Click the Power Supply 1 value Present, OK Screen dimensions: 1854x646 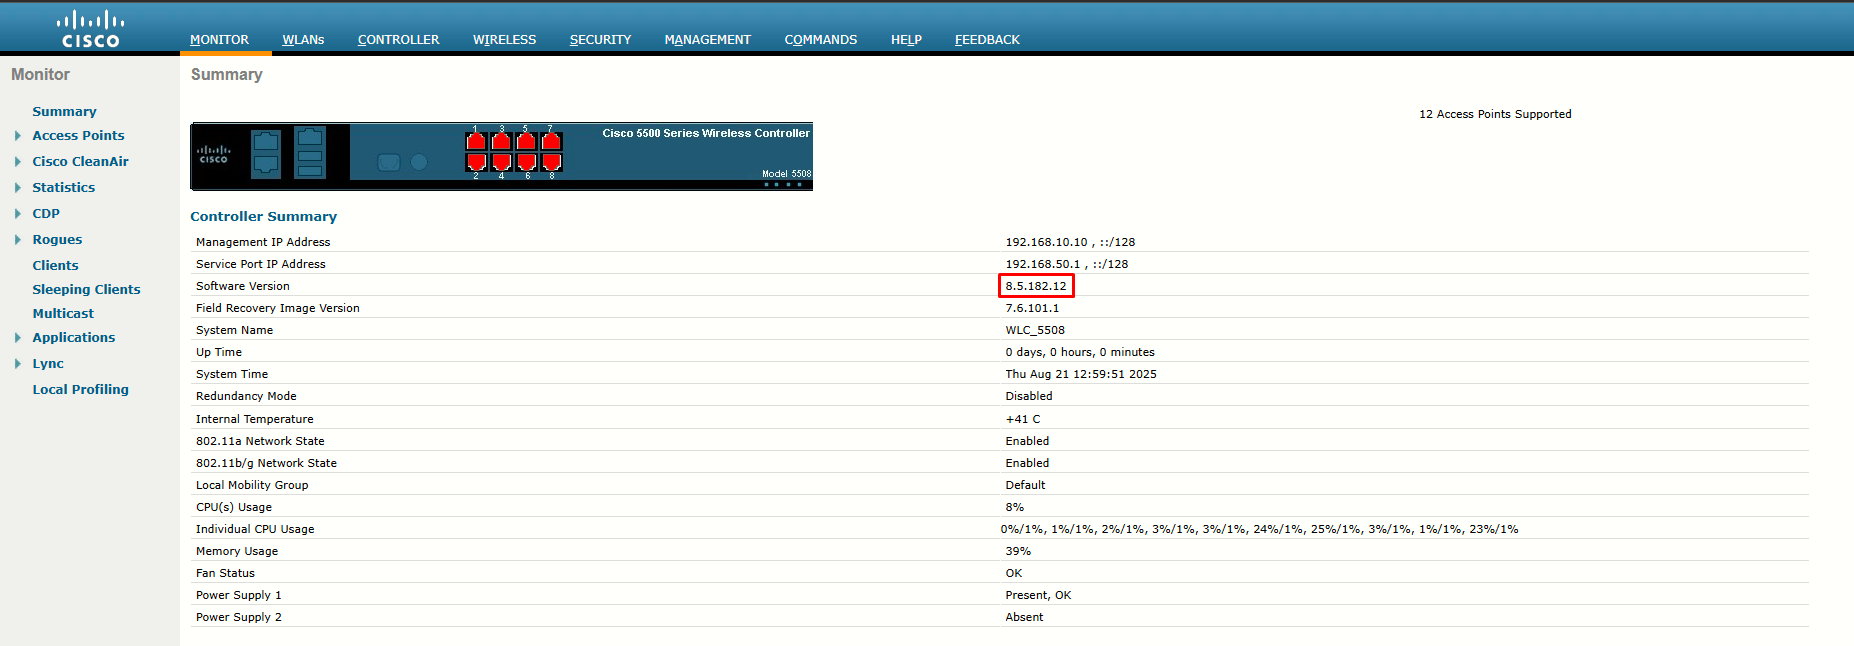pyautogui.click(x=1038, y=595)
